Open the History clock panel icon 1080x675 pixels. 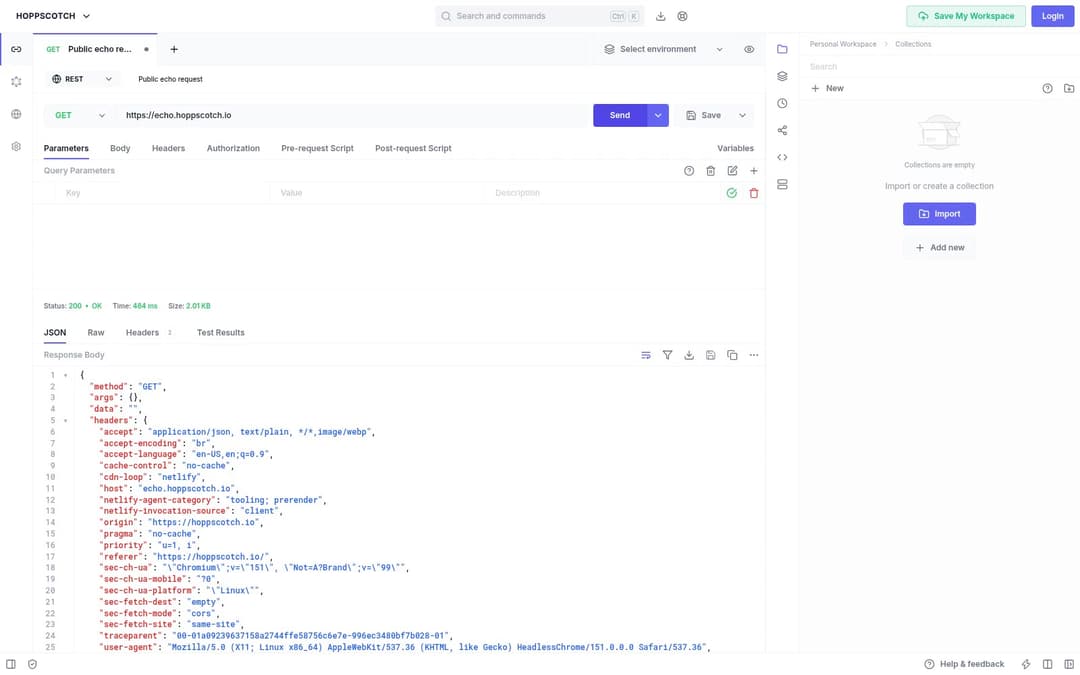[x=782, y=103]
